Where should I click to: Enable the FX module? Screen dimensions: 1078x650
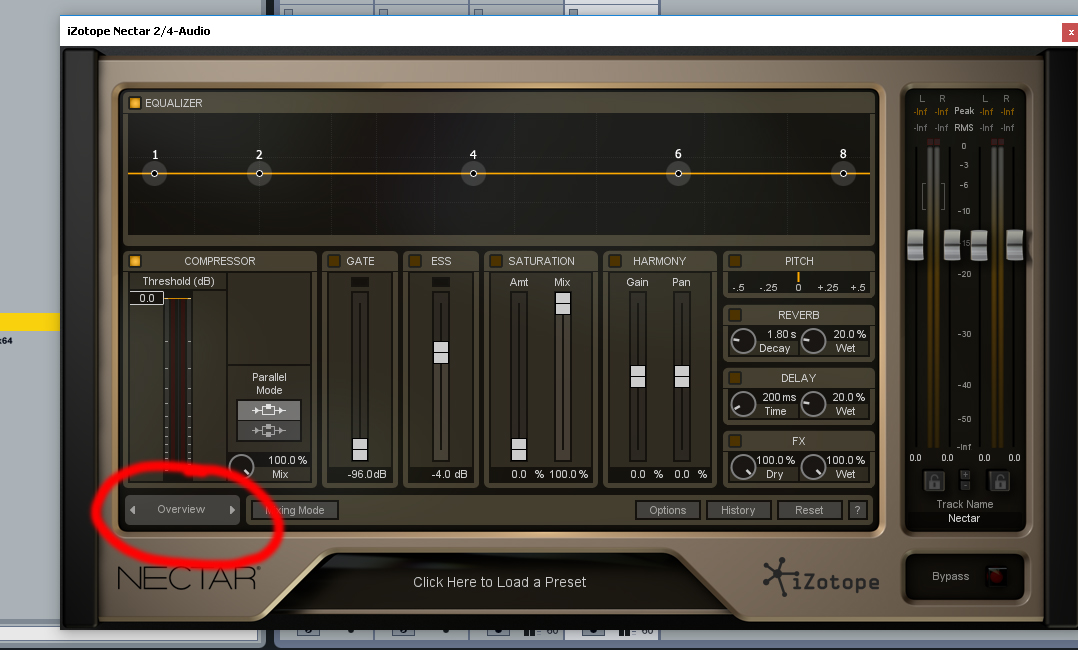point(735,441)
